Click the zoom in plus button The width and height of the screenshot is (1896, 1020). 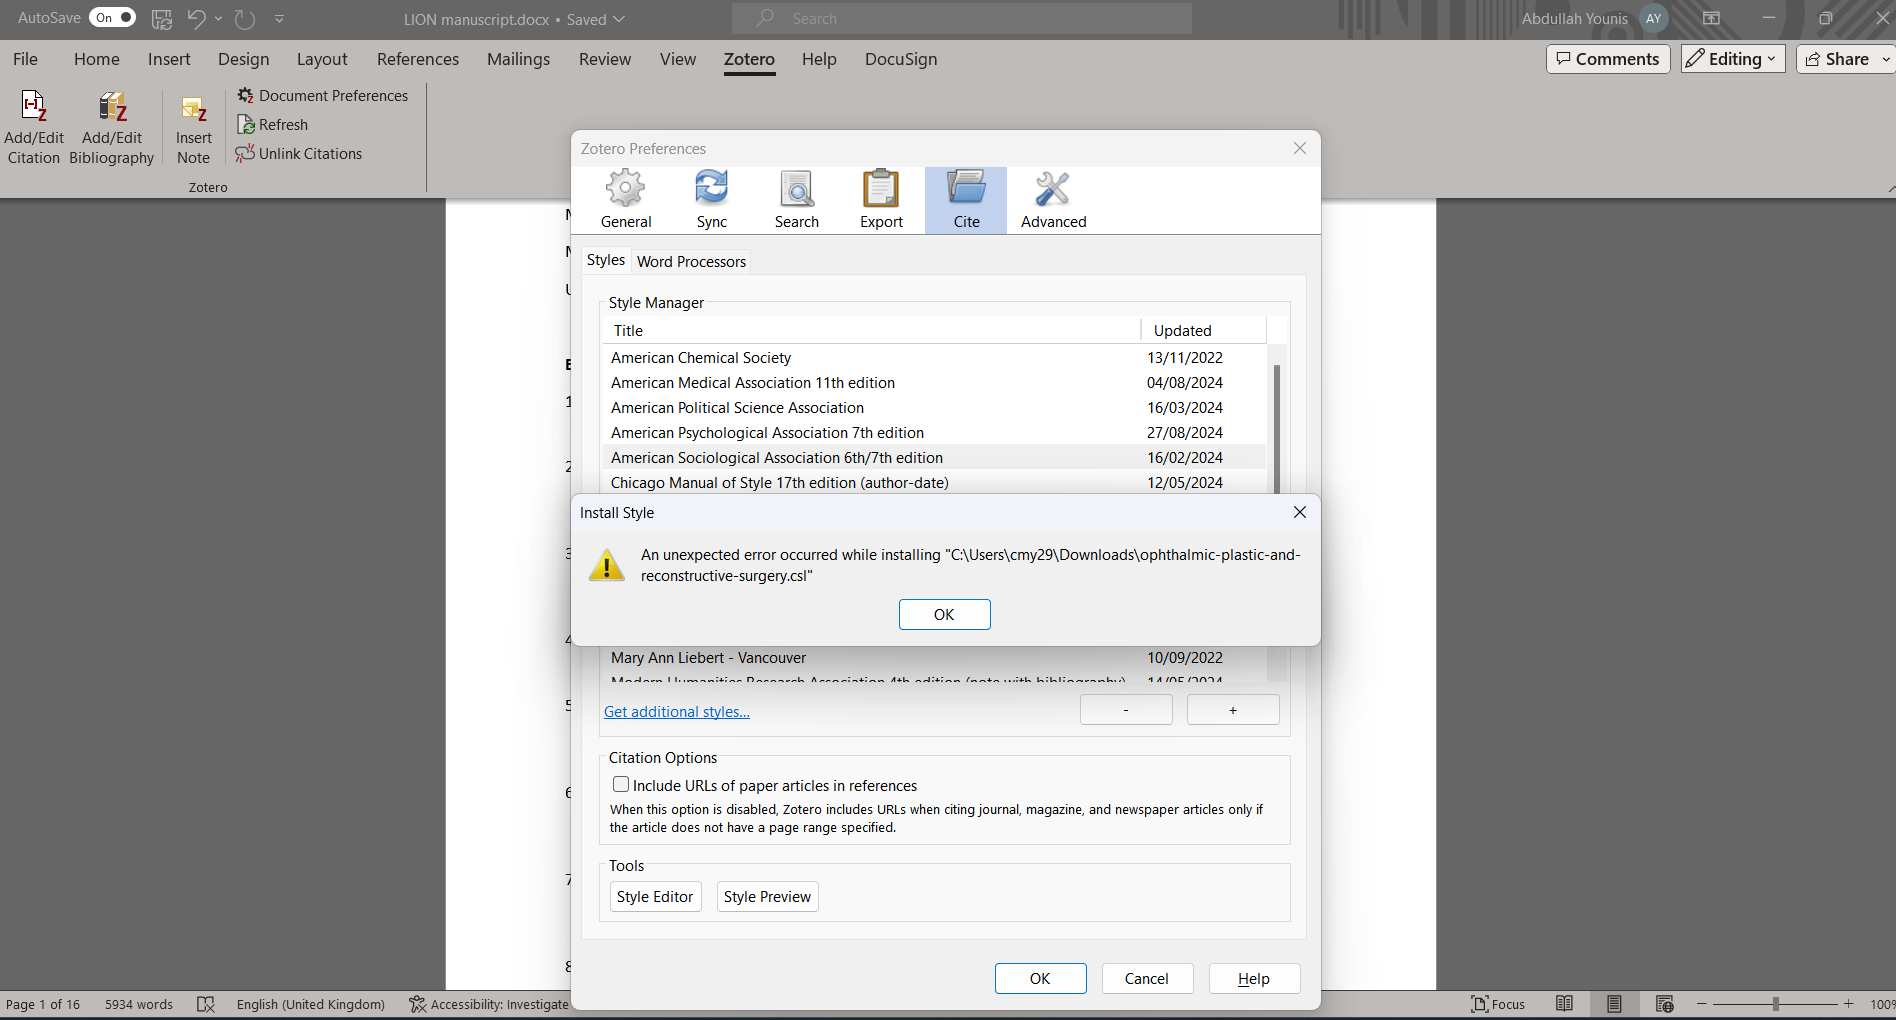pos(1848,1004)
